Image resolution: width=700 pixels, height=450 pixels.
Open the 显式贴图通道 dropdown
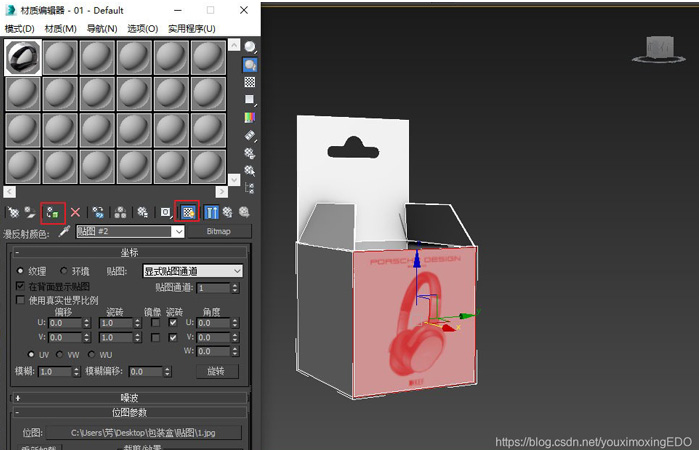tap(193, 270)
